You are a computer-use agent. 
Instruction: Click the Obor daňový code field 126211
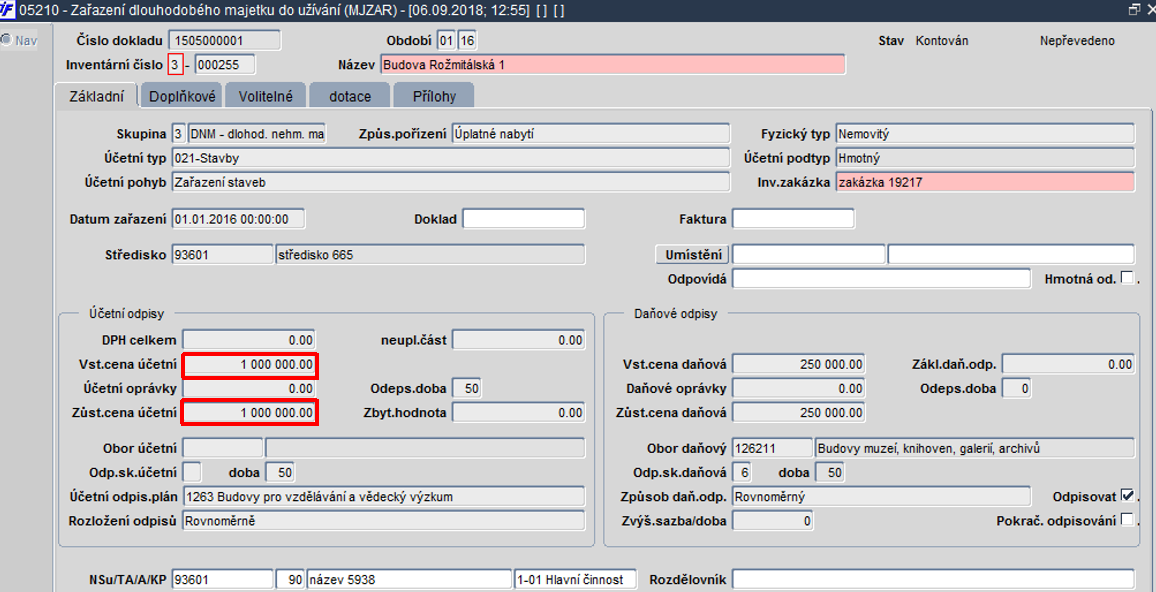pyautogui.click(x=773, y=448)
